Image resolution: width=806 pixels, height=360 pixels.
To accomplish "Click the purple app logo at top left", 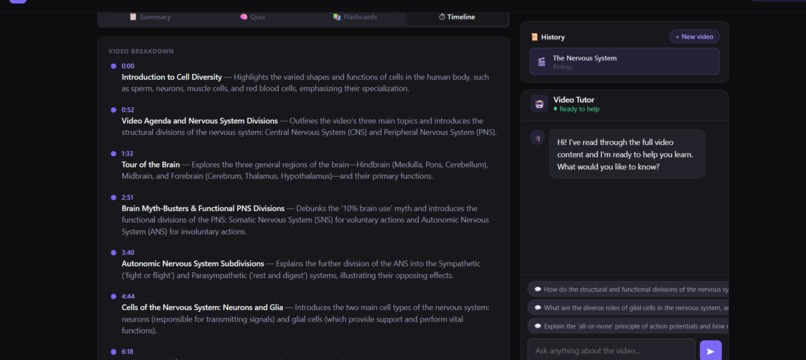I will pos(18,2).
